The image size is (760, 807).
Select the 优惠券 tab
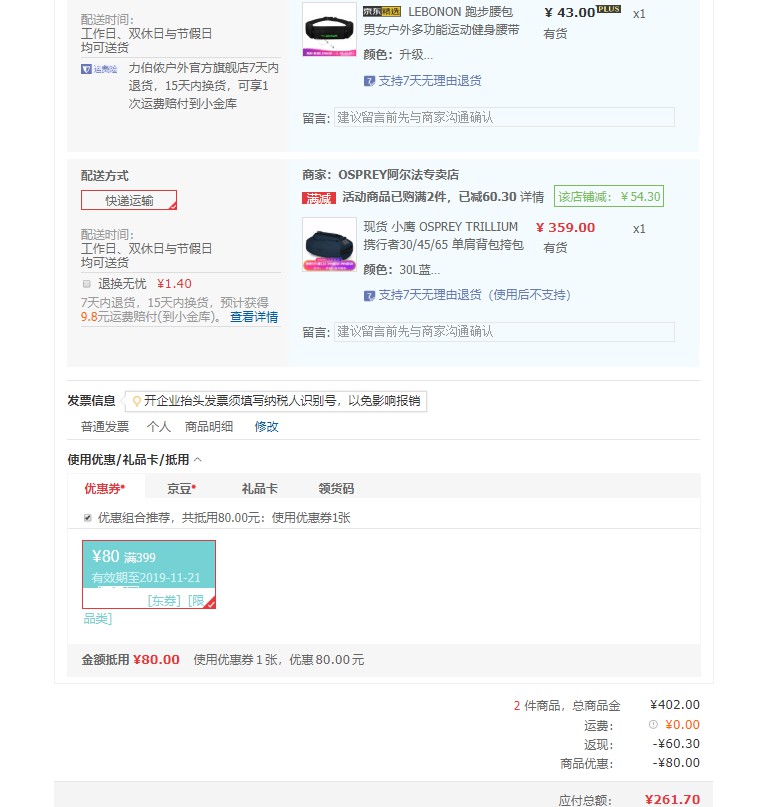[x=105, y=488]
